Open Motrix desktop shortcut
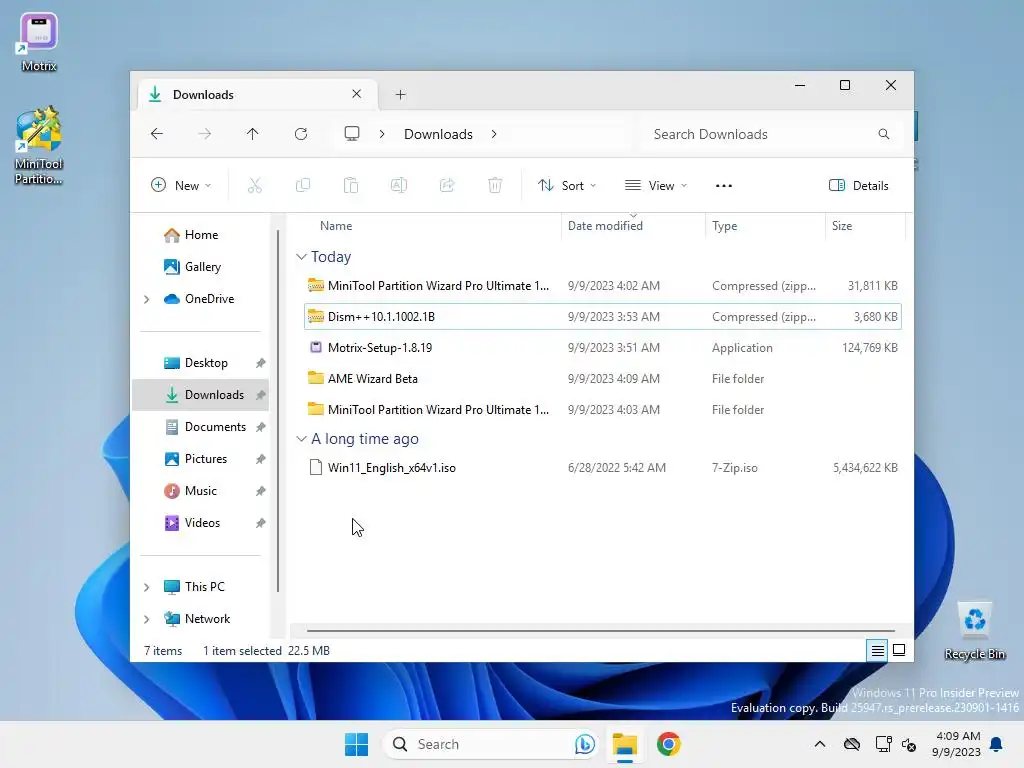The height and width of the screenshot is (768, 1024). [39, 42]
